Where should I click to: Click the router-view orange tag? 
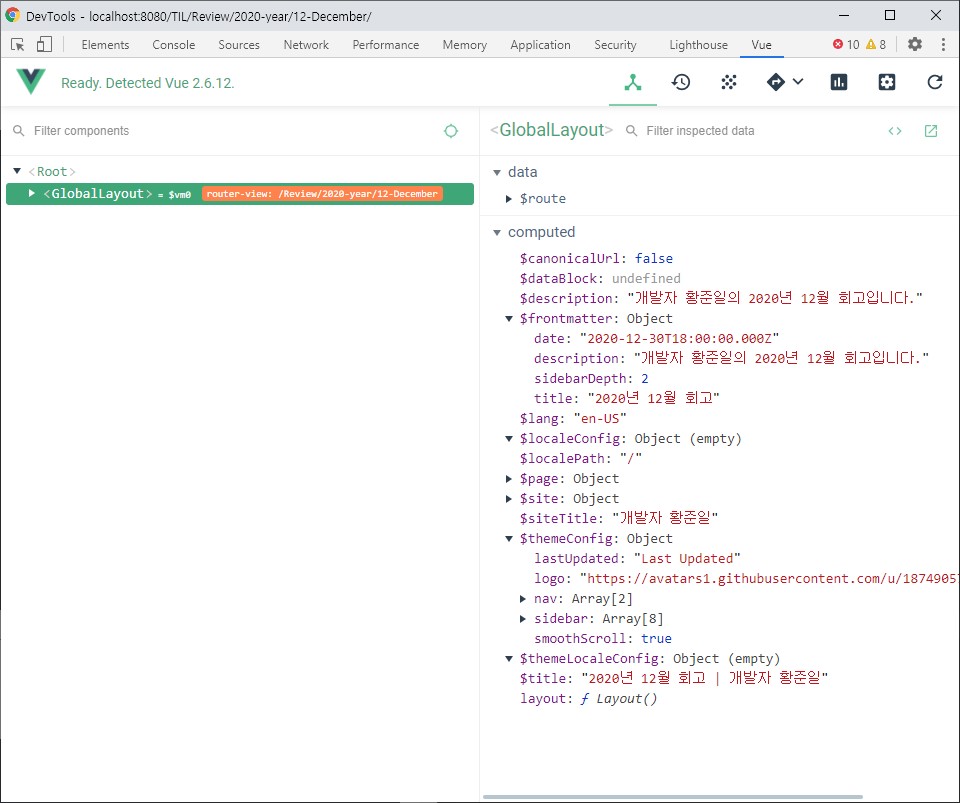pos(322,194)
